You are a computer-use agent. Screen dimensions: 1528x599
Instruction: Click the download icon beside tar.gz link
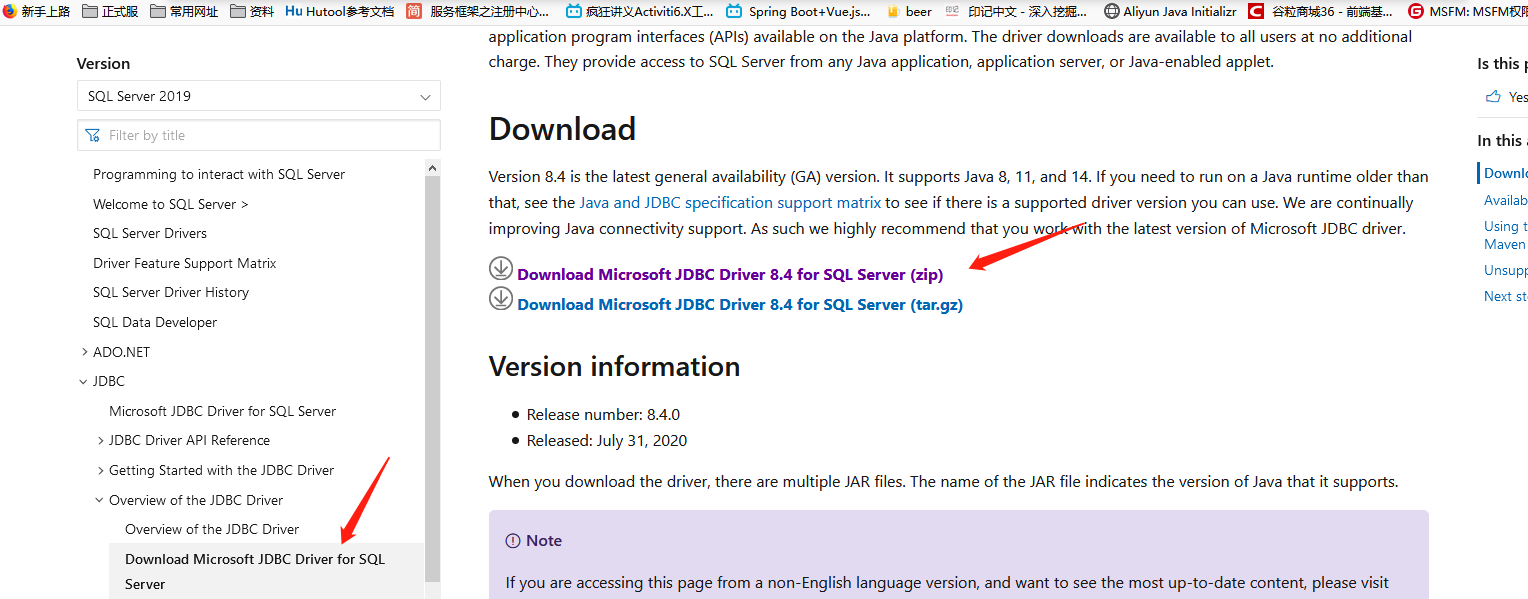[501, 298]
